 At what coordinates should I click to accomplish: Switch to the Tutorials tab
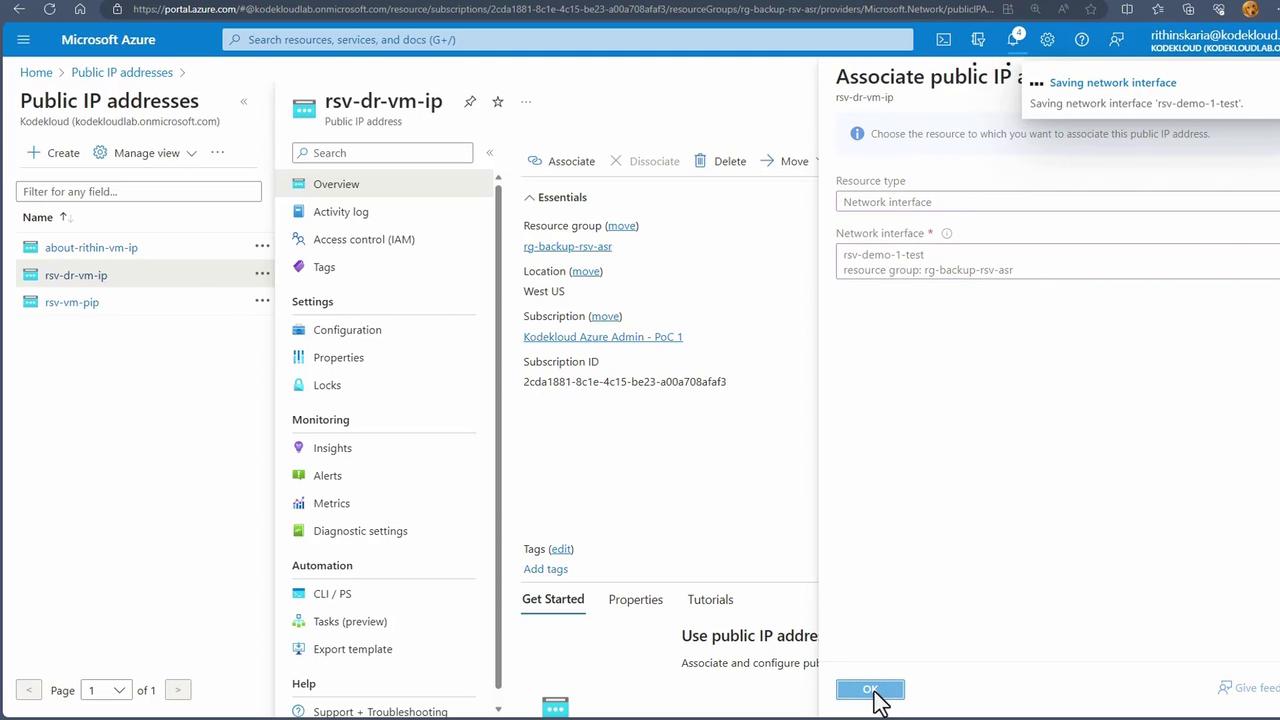click(x=710, y=600)
